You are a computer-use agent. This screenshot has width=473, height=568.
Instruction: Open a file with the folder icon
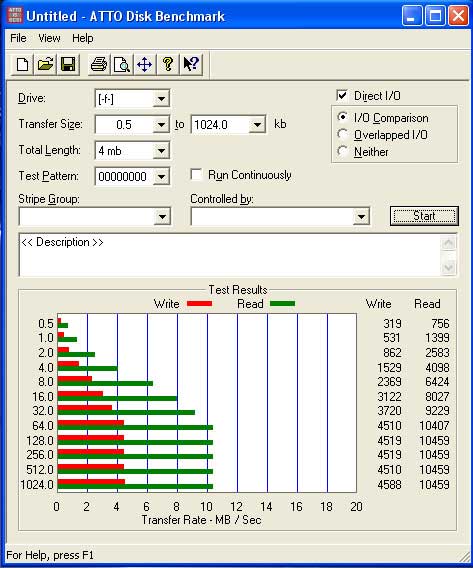45,64
